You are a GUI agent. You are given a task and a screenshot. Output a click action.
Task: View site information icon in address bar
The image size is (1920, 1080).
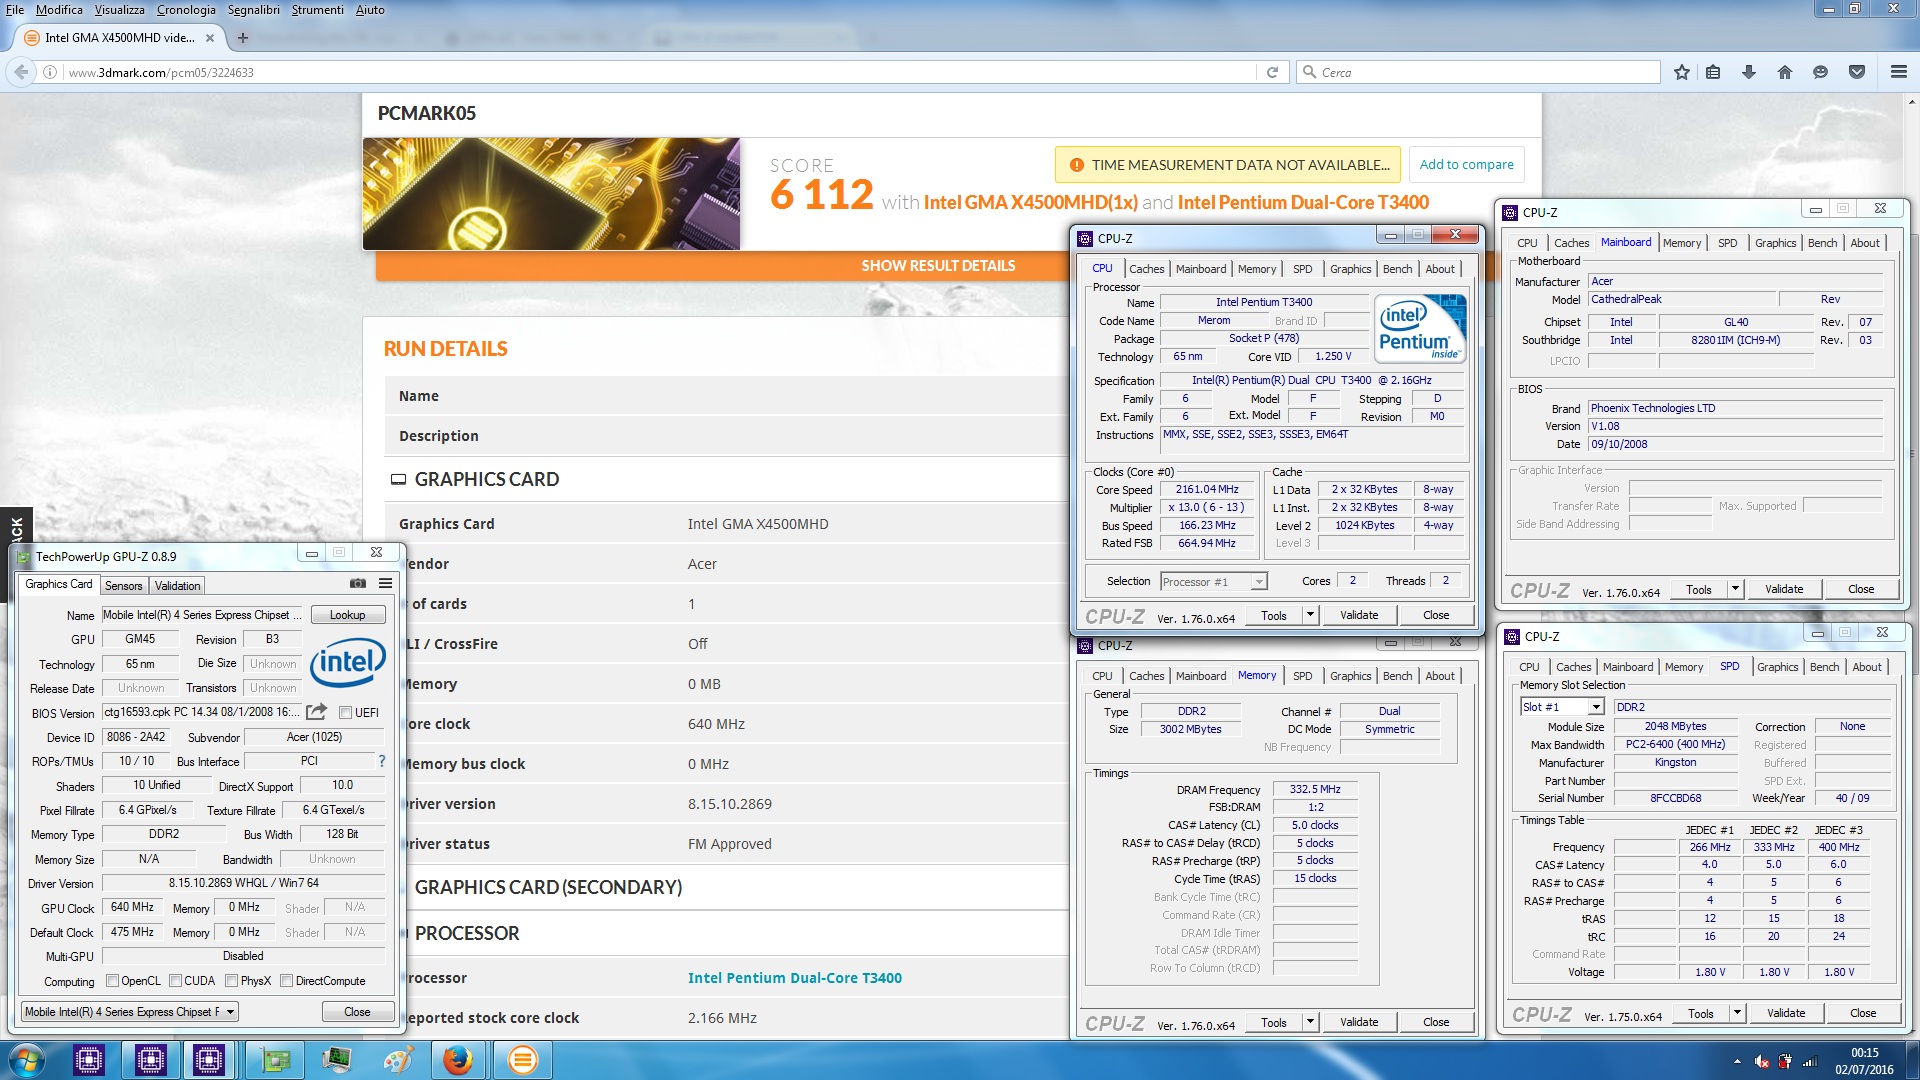coord(49,72)
